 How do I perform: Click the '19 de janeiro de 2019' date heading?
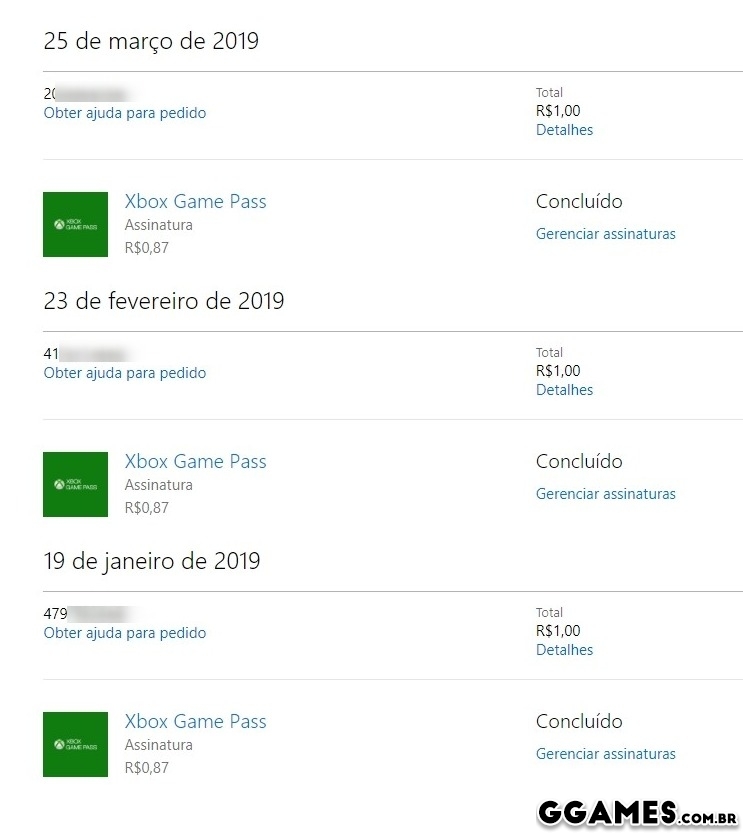tap(152, 561)
